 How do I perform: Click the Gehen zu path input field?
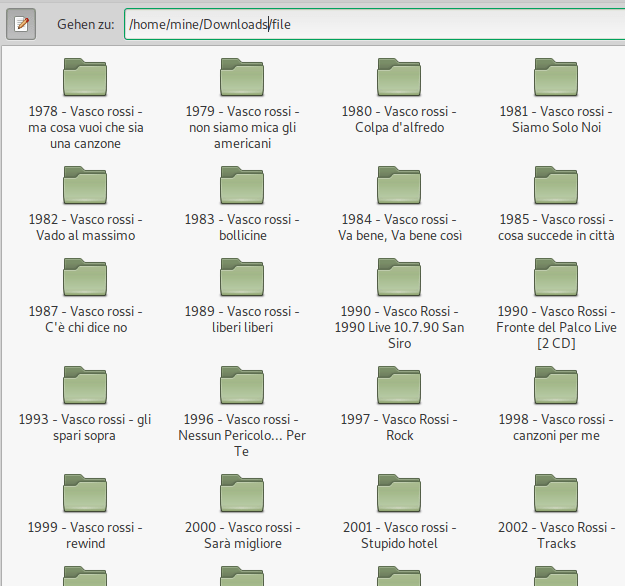pos(375,24)
